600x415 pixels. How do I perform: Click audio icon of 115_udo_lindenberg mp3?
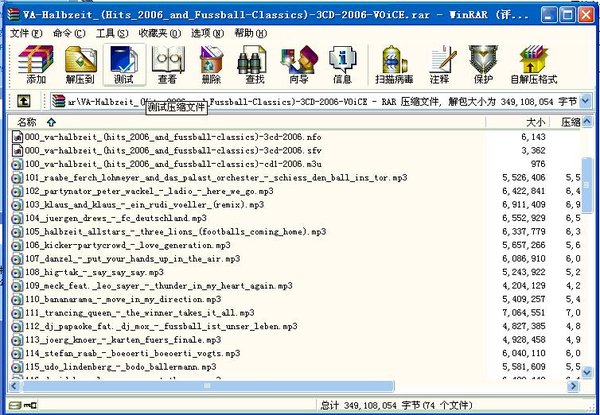[x=16, y=367]
